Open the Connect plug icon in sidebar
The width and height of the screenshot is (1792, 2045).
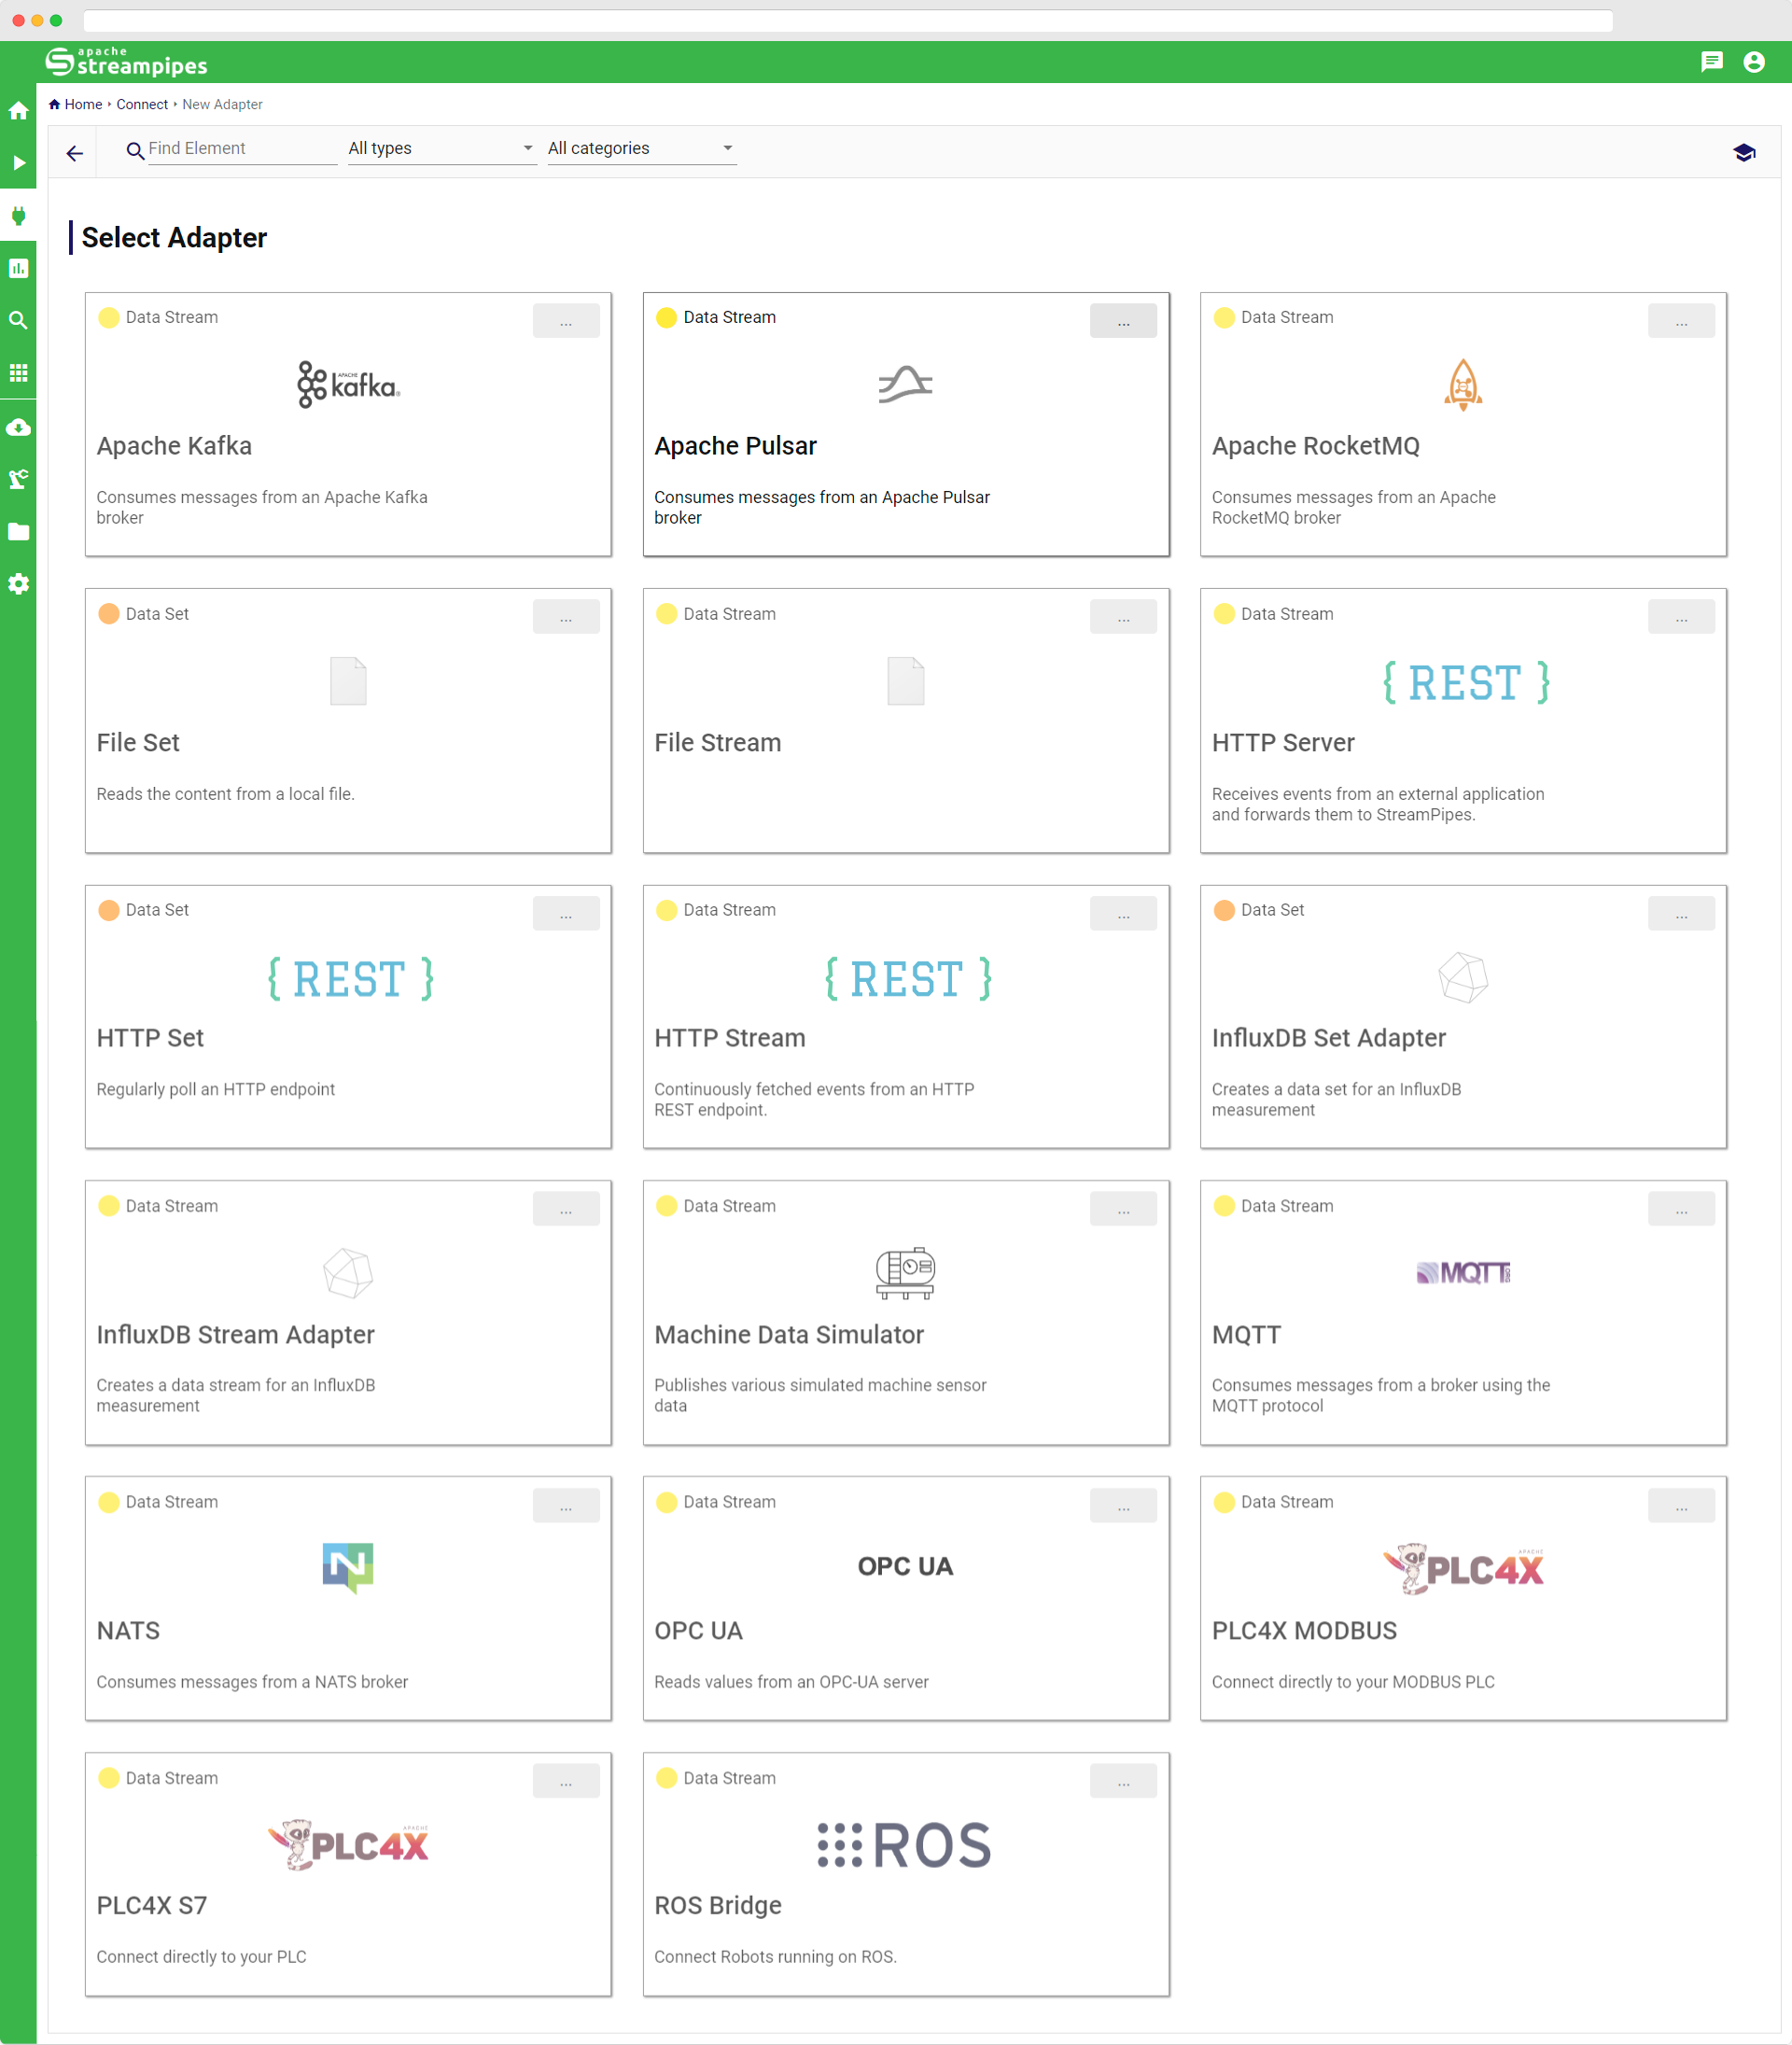[x=18, y=215]
